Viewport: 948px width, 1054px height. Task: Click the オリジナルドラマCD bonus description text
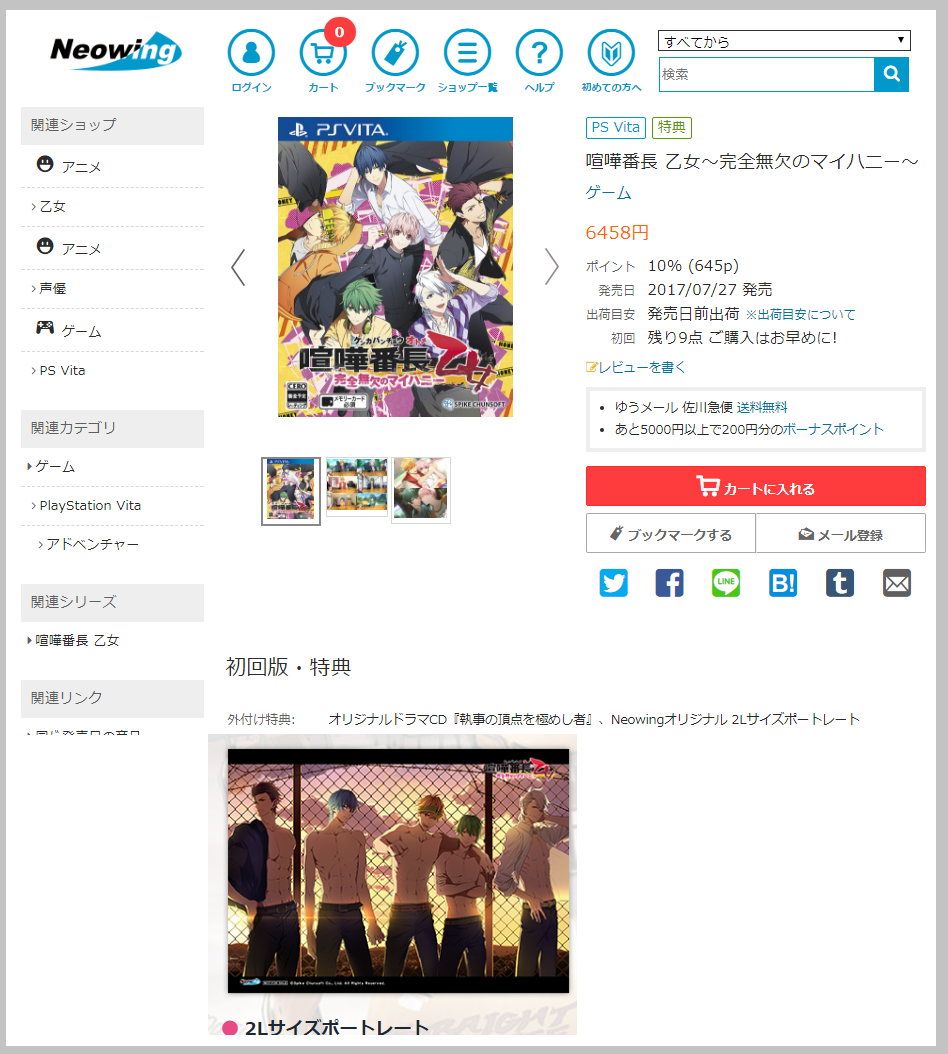point(594,719)
